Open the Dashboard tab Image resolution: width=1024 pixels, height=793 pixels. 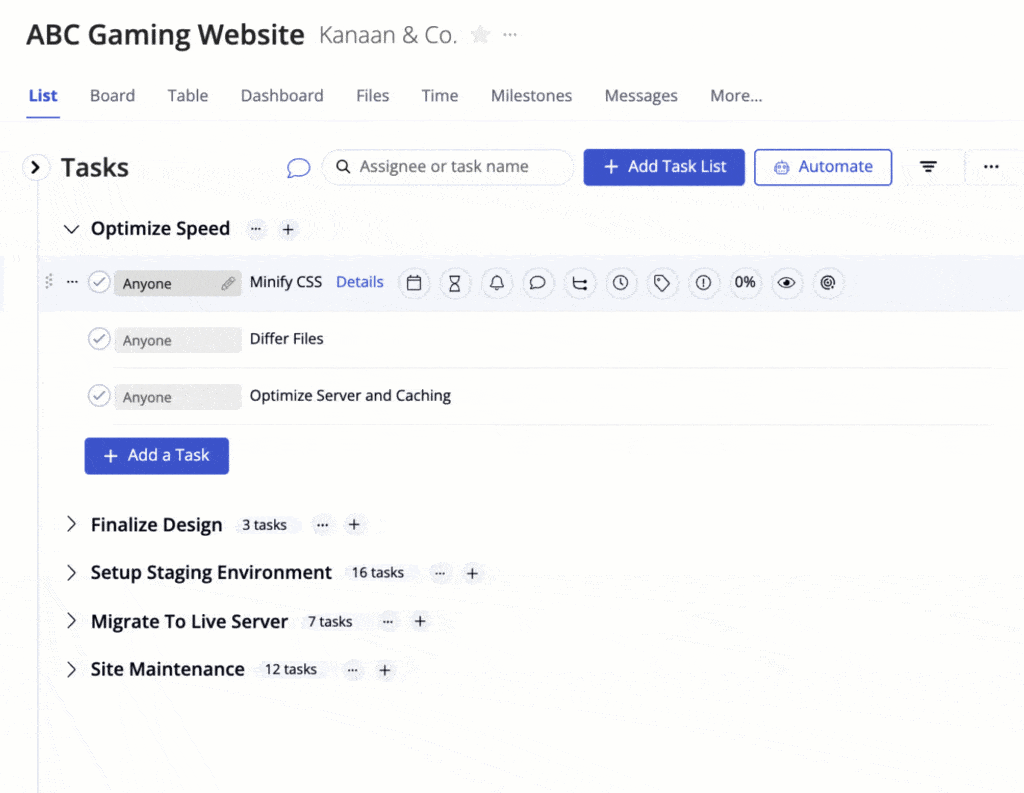(282, 96)
